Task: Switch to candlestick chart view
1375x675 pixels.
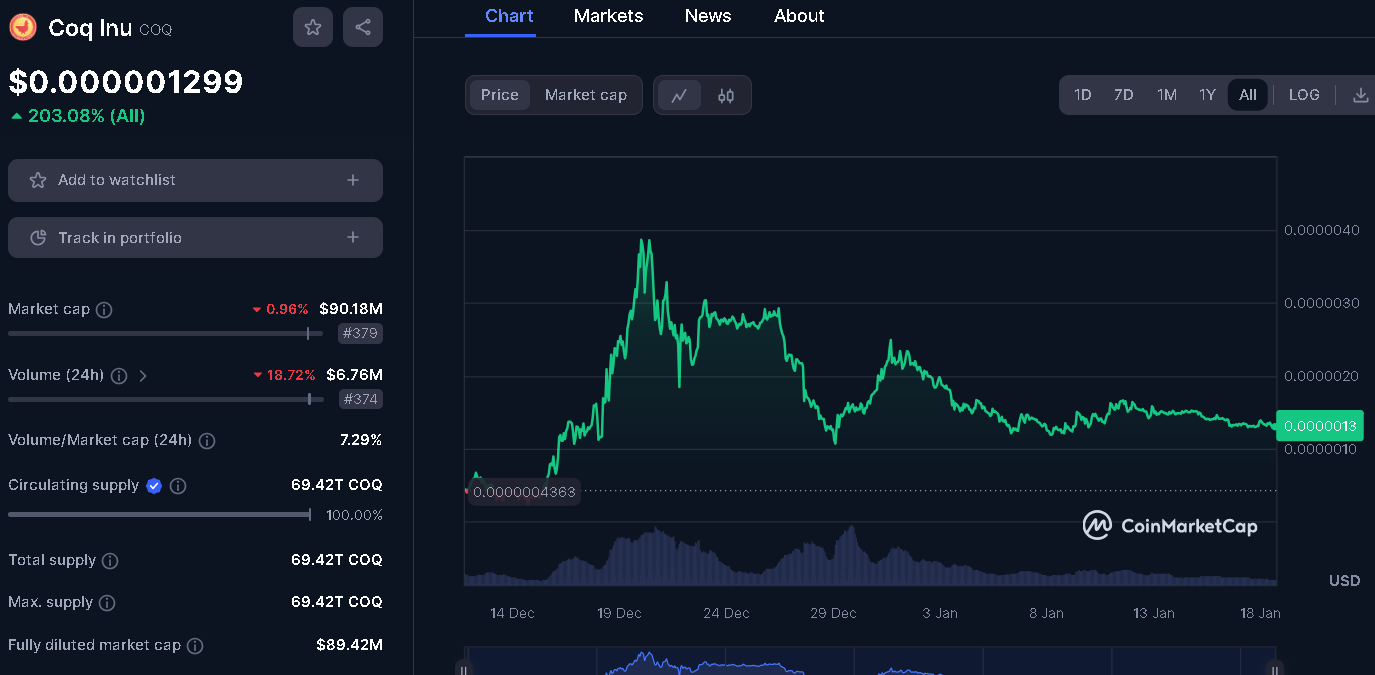Action: coord(726,96)
